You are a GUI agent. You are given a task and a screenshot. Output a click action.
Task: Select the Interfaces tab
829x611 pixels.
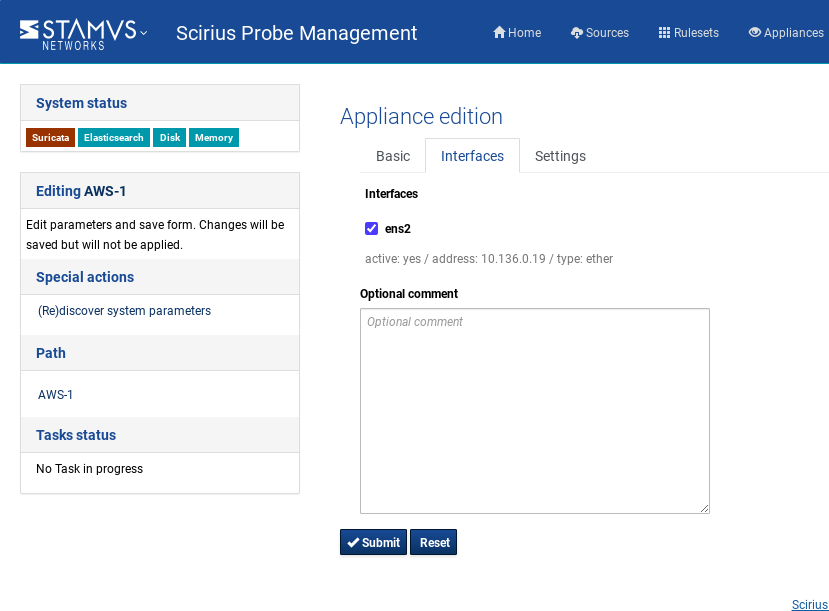[x=472, y=156]
